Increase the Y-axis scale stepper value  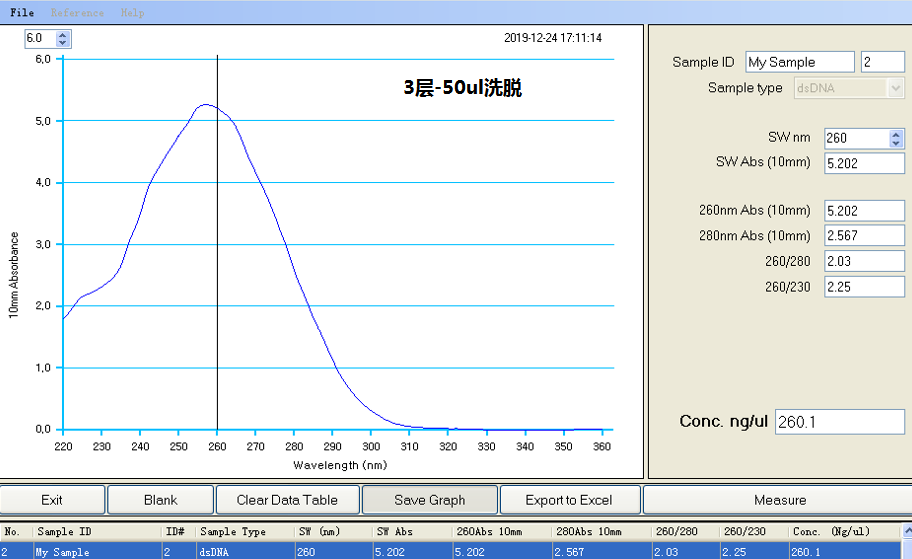point(63,35)
